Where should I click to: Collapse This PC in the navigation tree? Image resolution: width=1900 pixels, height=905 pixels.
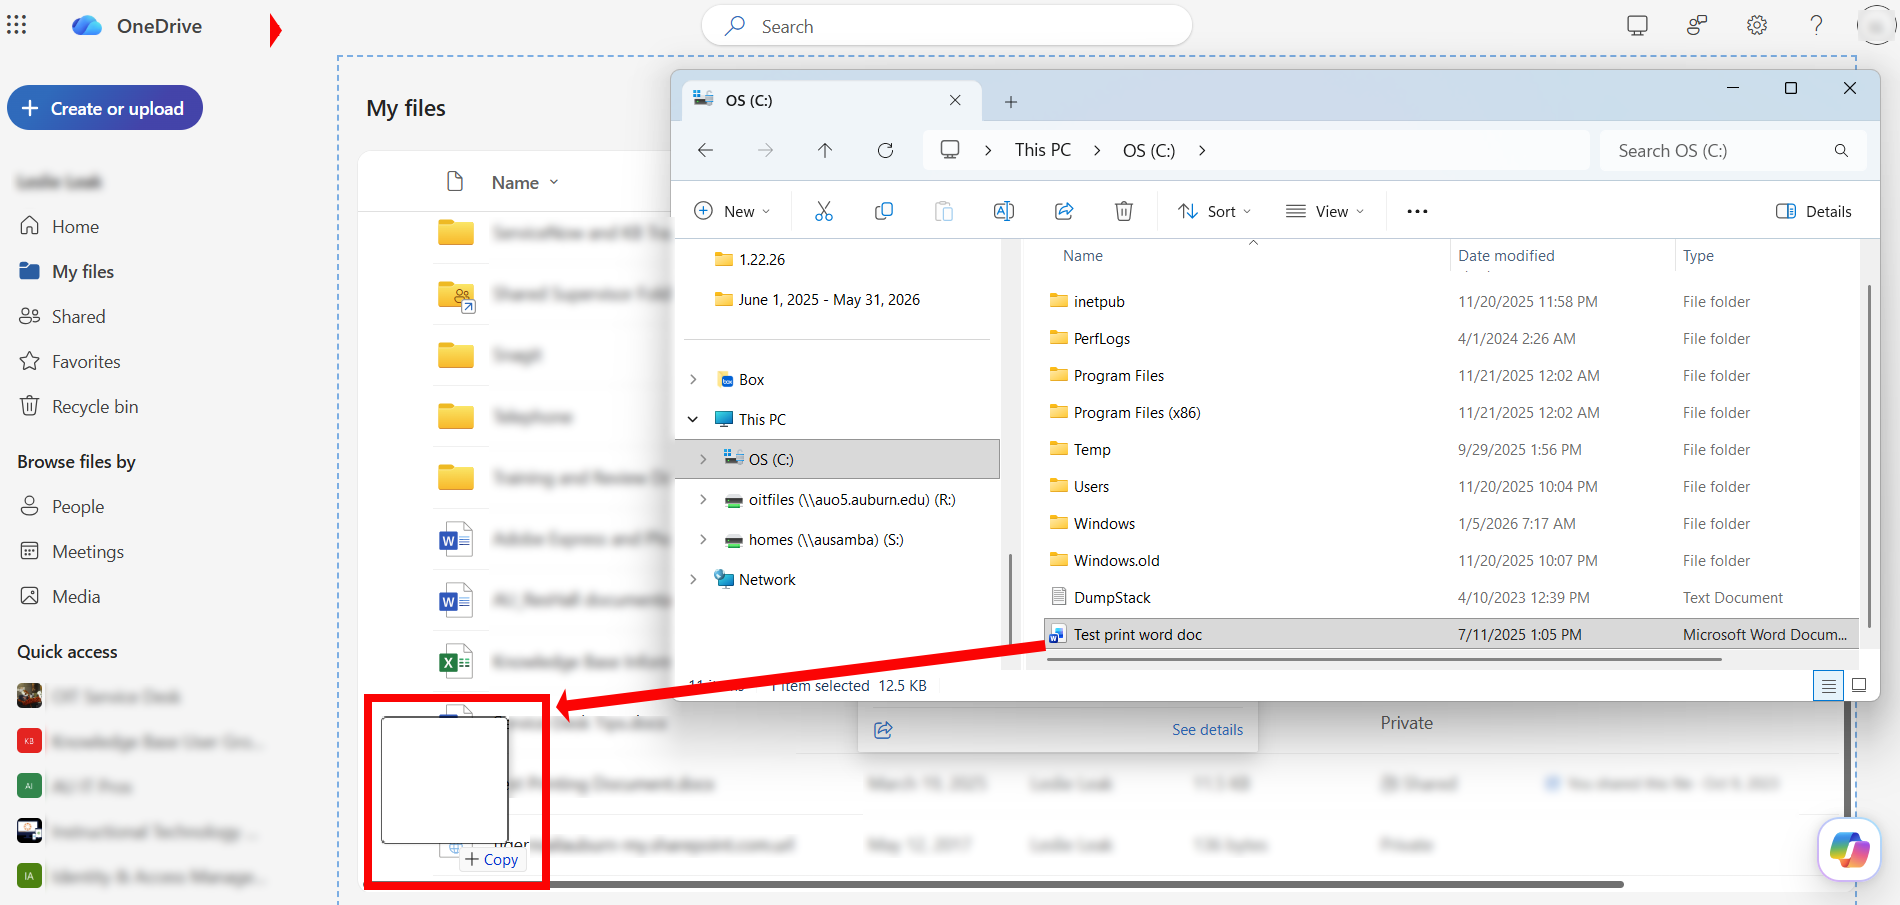(x=693, y=419)
